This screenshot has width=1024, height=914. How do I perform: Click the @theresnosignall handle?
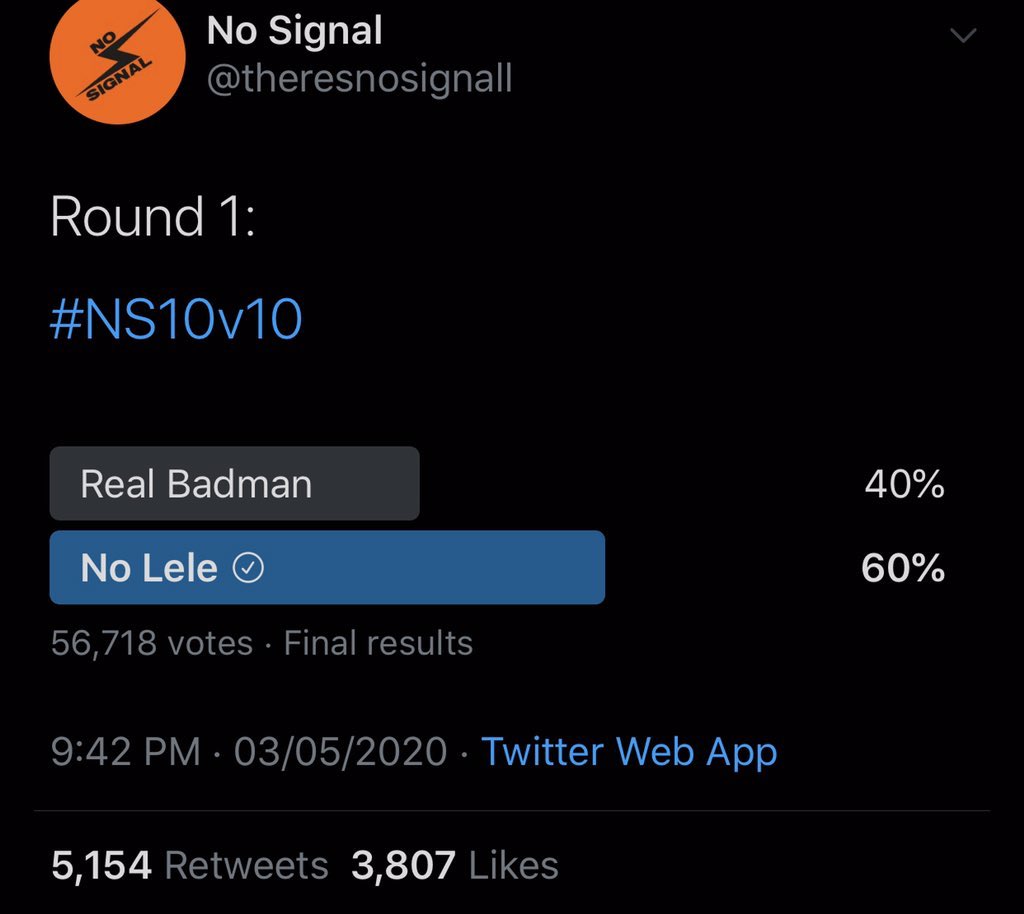click(x=359, y=80)
